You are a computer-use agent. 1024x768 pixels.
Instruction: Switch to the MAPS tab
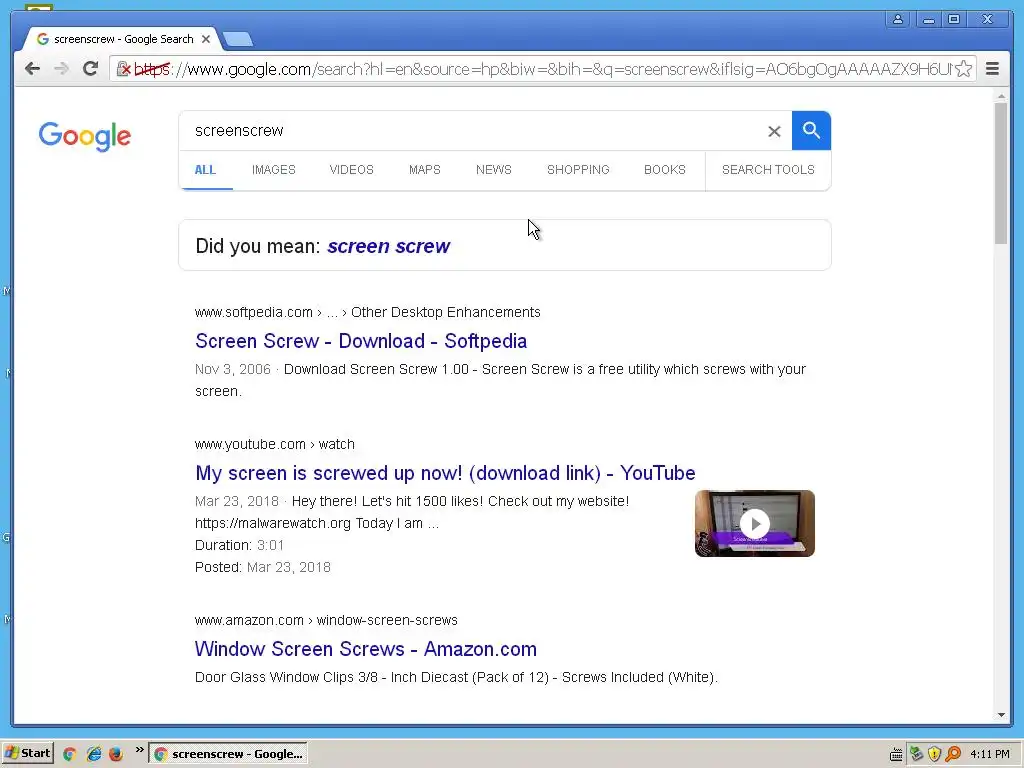coord(424,170)
